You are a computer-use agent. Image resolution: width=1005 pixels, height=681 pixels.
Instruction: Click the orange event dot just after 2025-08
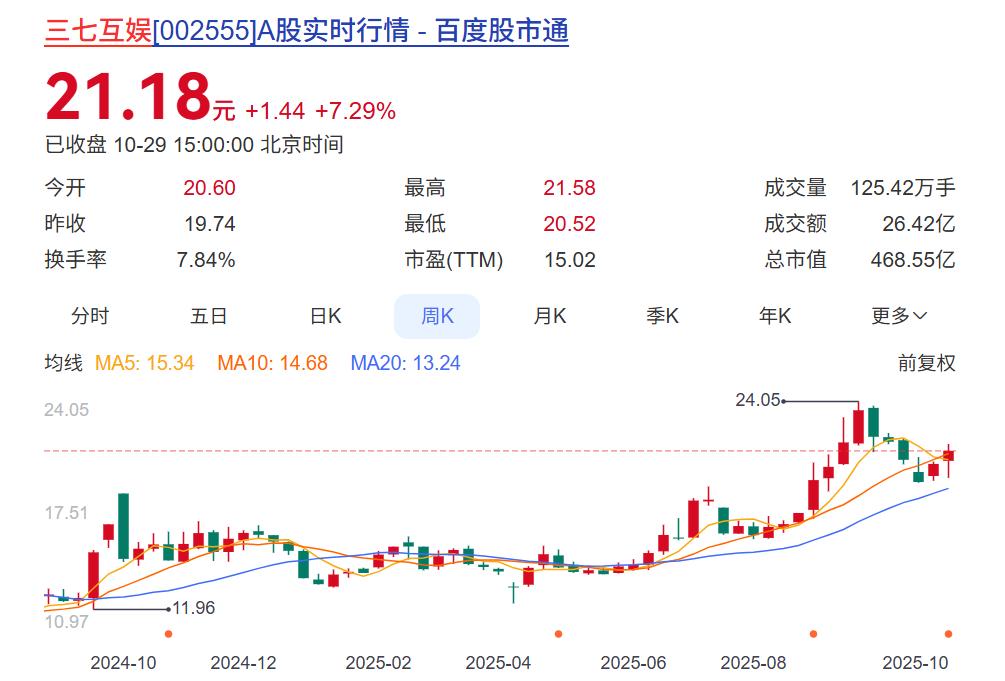813,634
